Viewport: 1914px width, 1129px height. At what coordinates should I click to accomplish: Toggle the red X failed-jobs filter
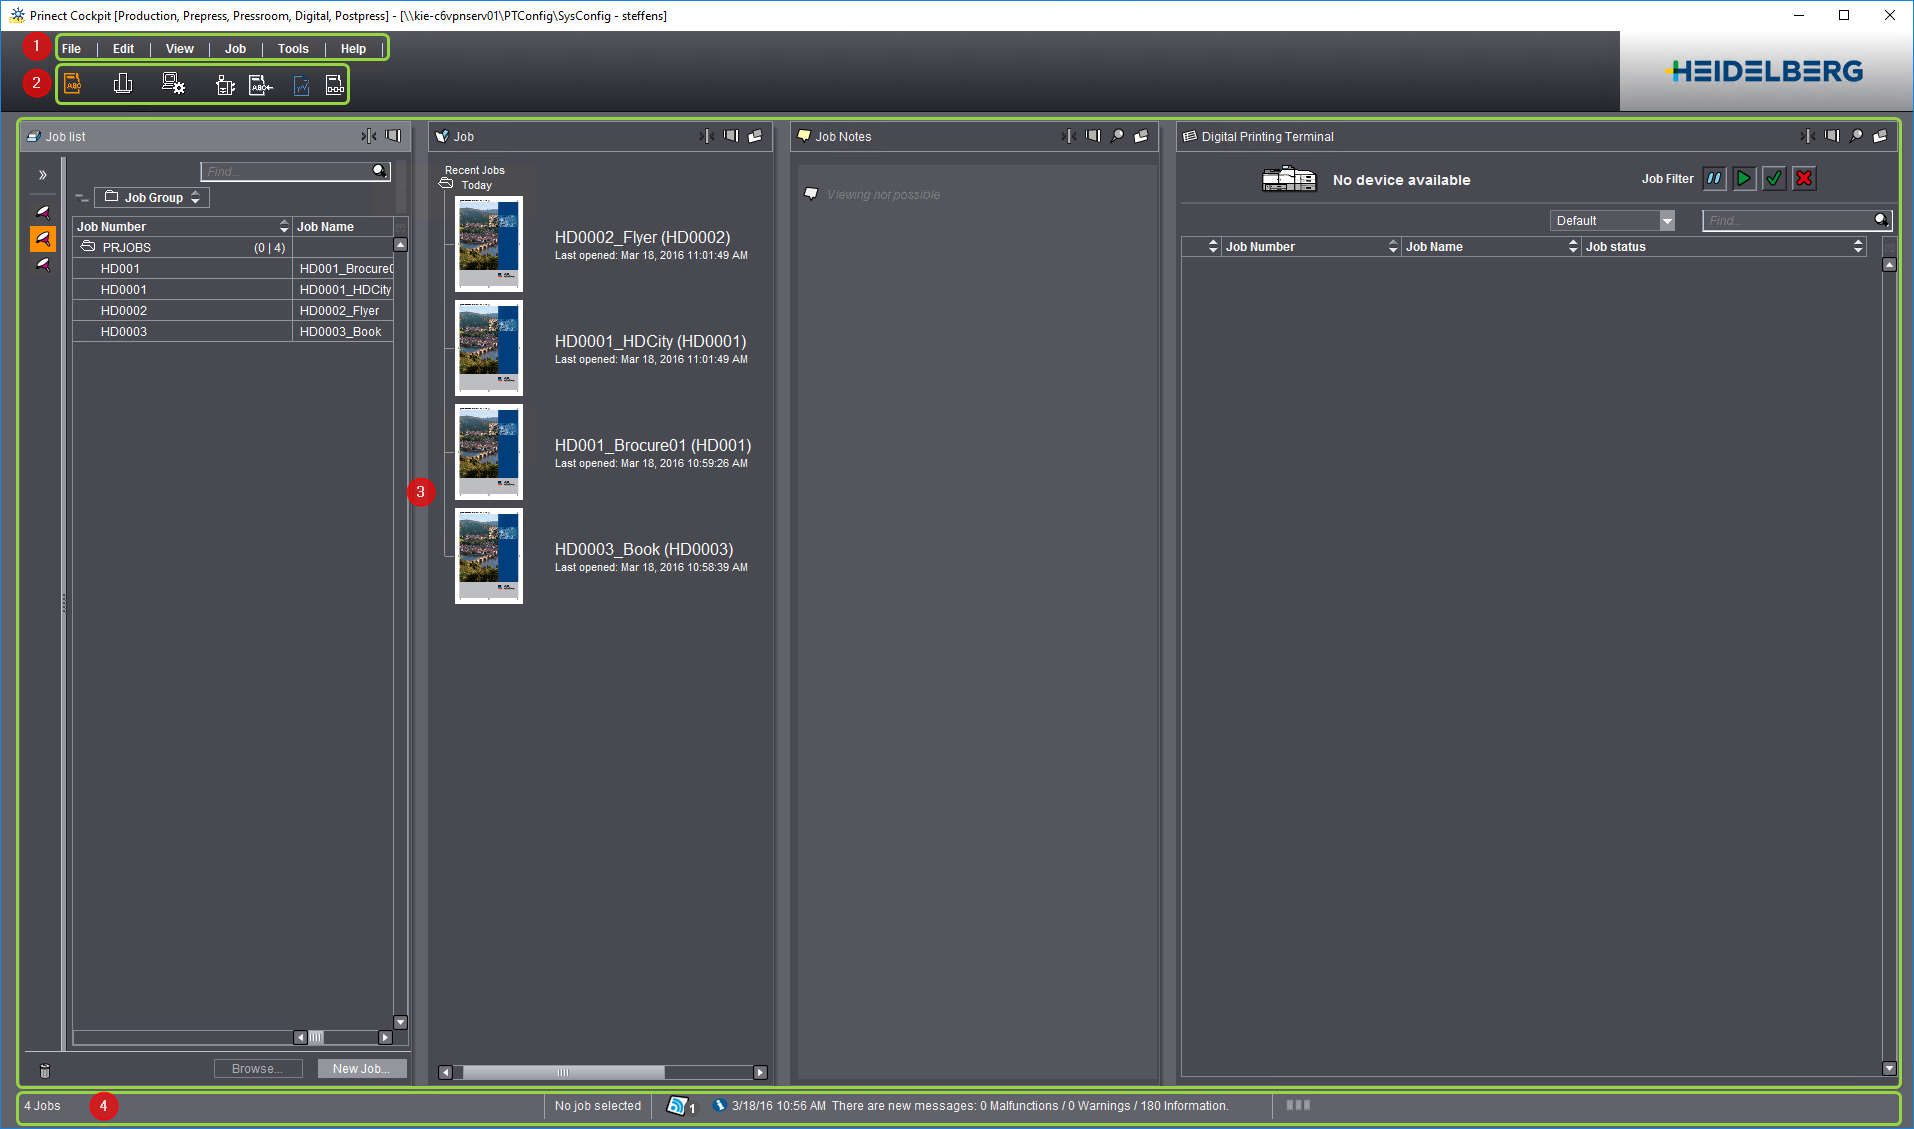pyautogui.click(x=1804, y=179)
